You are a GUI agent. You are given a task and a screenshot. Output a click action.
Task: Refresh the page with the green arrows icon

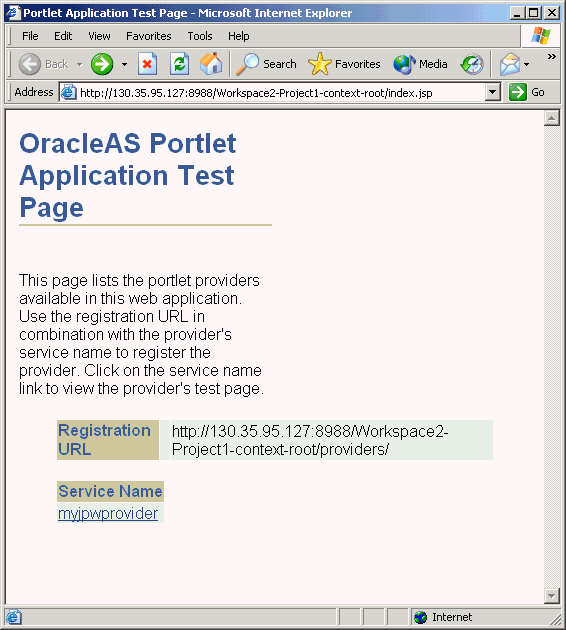[x=179, y=64]
